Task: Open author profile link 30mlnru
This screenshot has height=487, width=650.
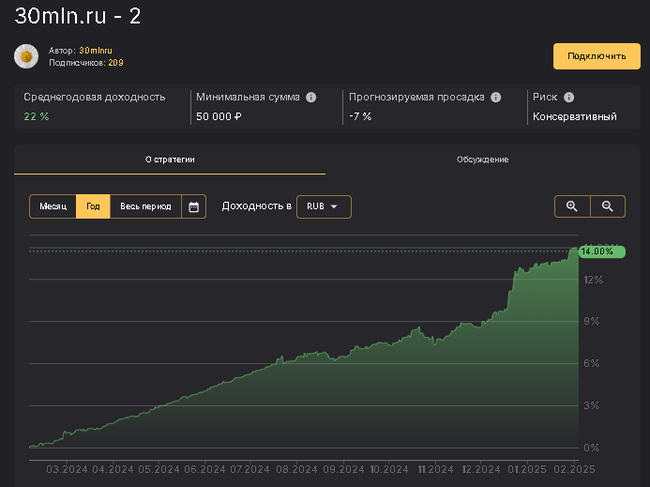Action: click(x=96, y=50)
